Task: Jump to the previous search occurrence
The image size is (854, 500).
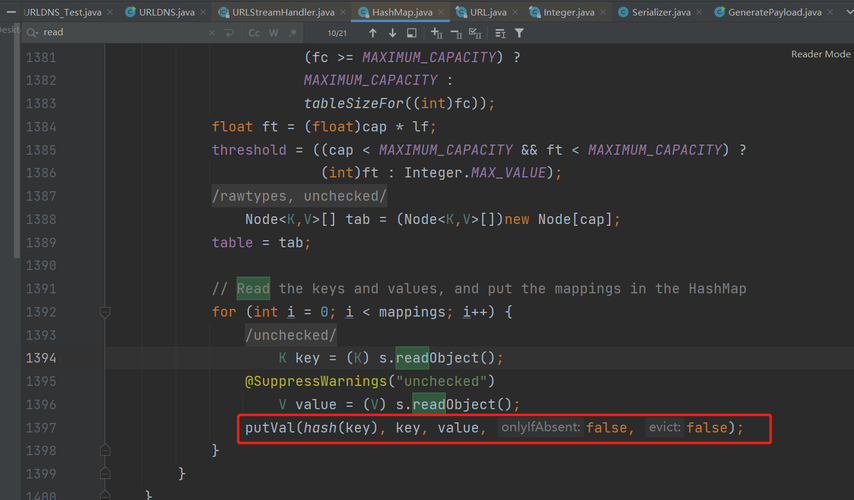Action: pos(373,33)
